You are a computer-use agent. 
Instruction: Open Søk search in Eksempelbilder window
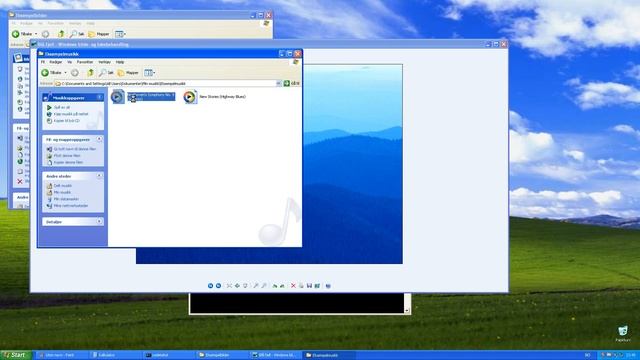(77, 34)
